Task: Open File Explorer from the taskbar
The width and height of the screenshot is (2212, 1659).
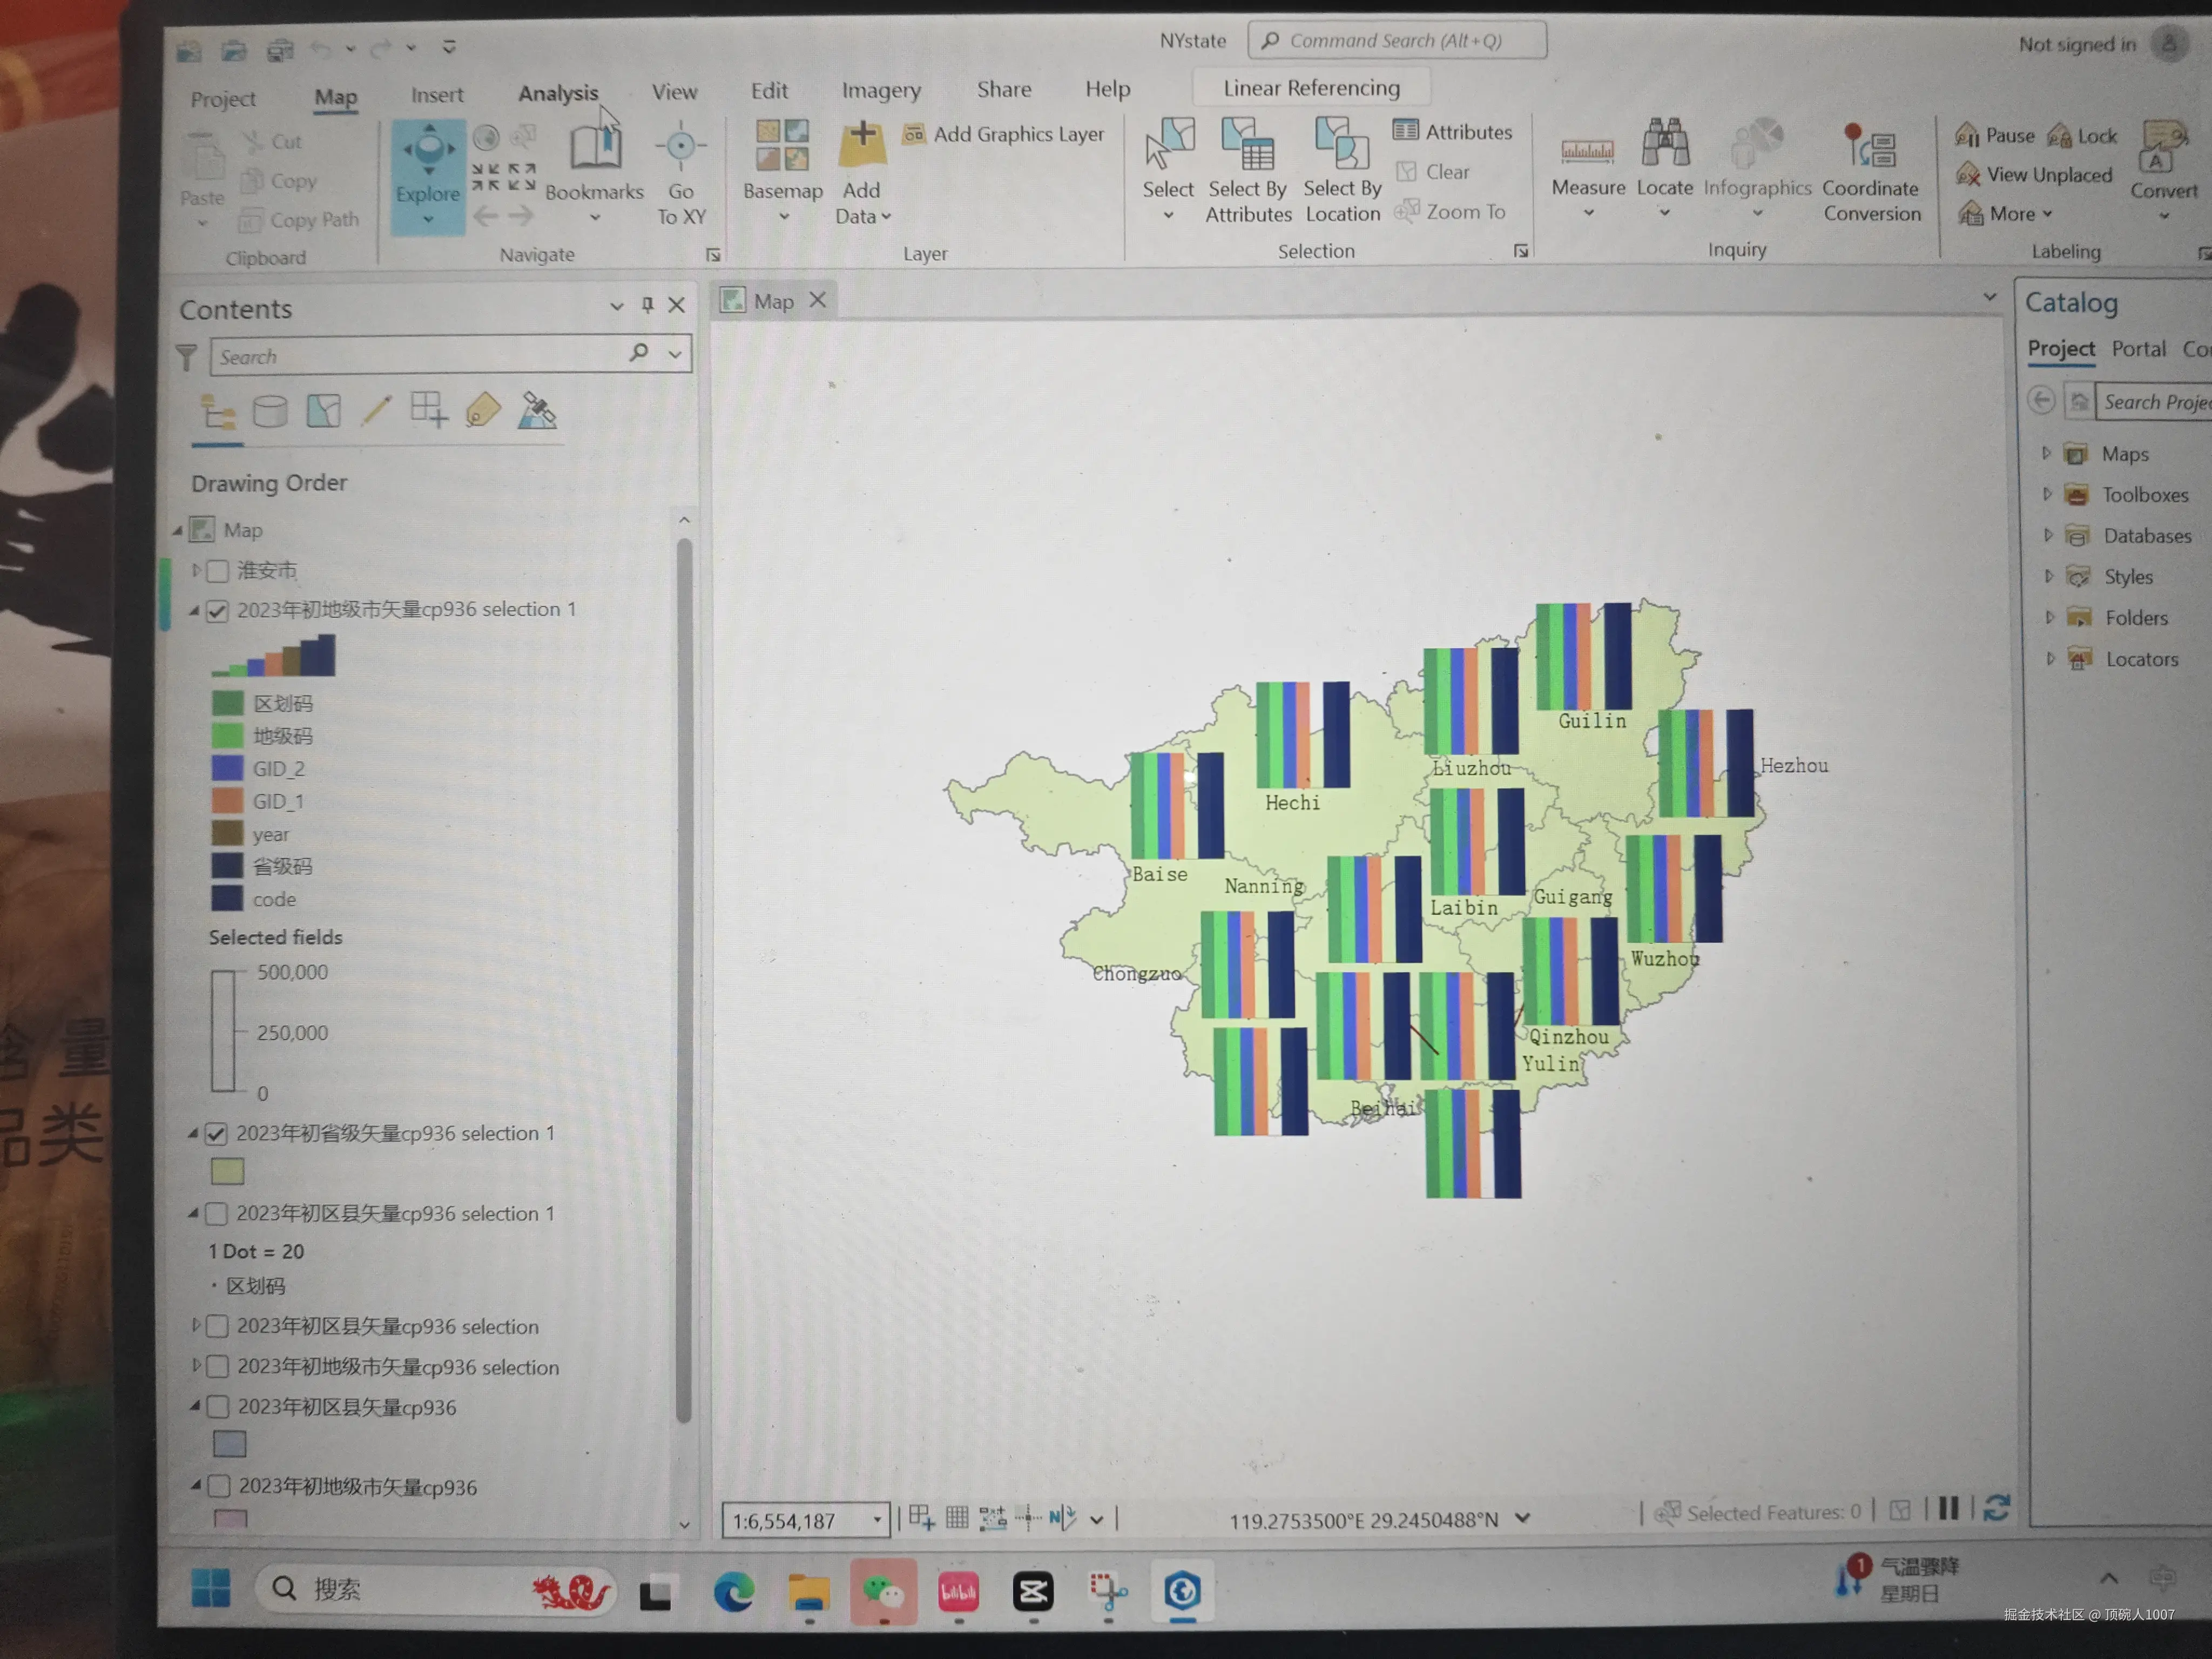Action: point(808,1591)
